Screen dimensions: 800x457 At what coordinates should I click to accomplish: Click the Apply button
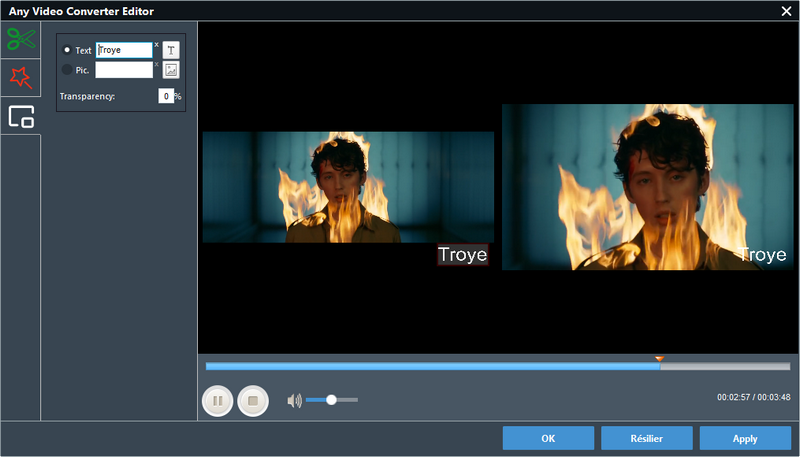click(x=745, y=438)
